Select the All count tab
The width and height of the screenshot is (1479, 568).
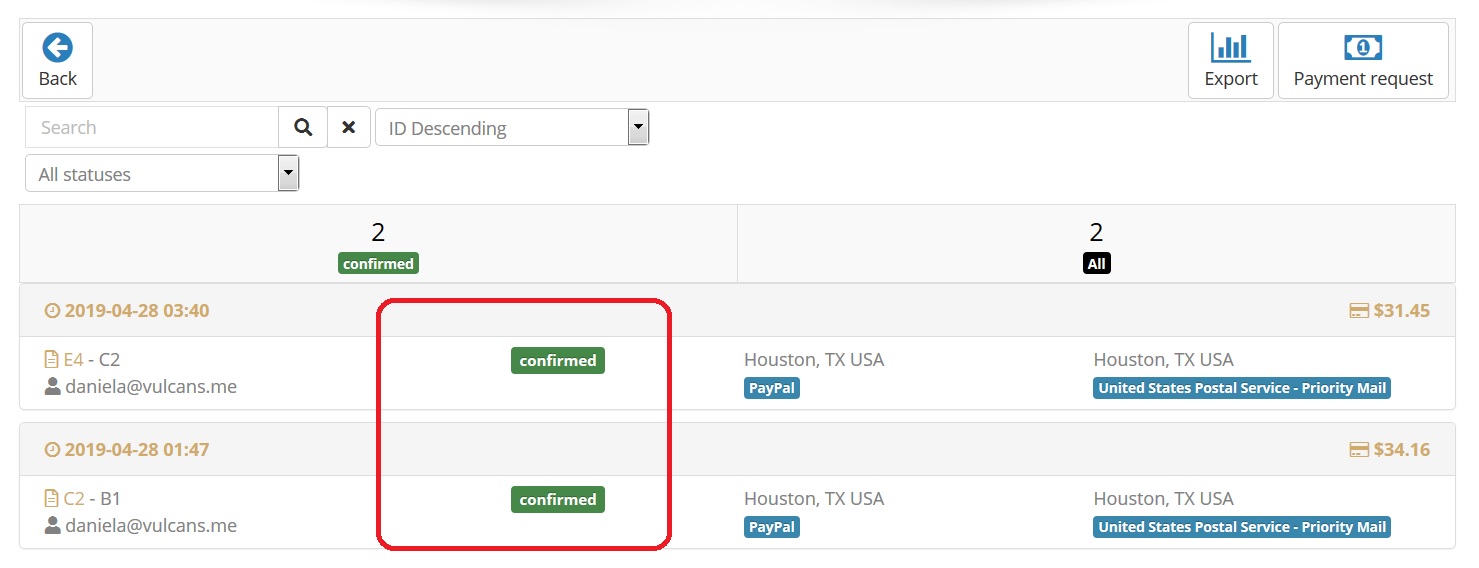tap(1096, 244)
